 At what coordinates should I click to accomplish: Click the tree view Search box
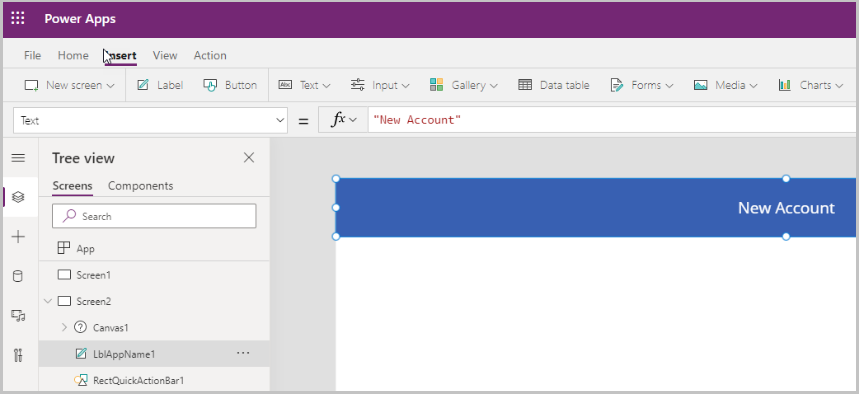coord(154,216)
